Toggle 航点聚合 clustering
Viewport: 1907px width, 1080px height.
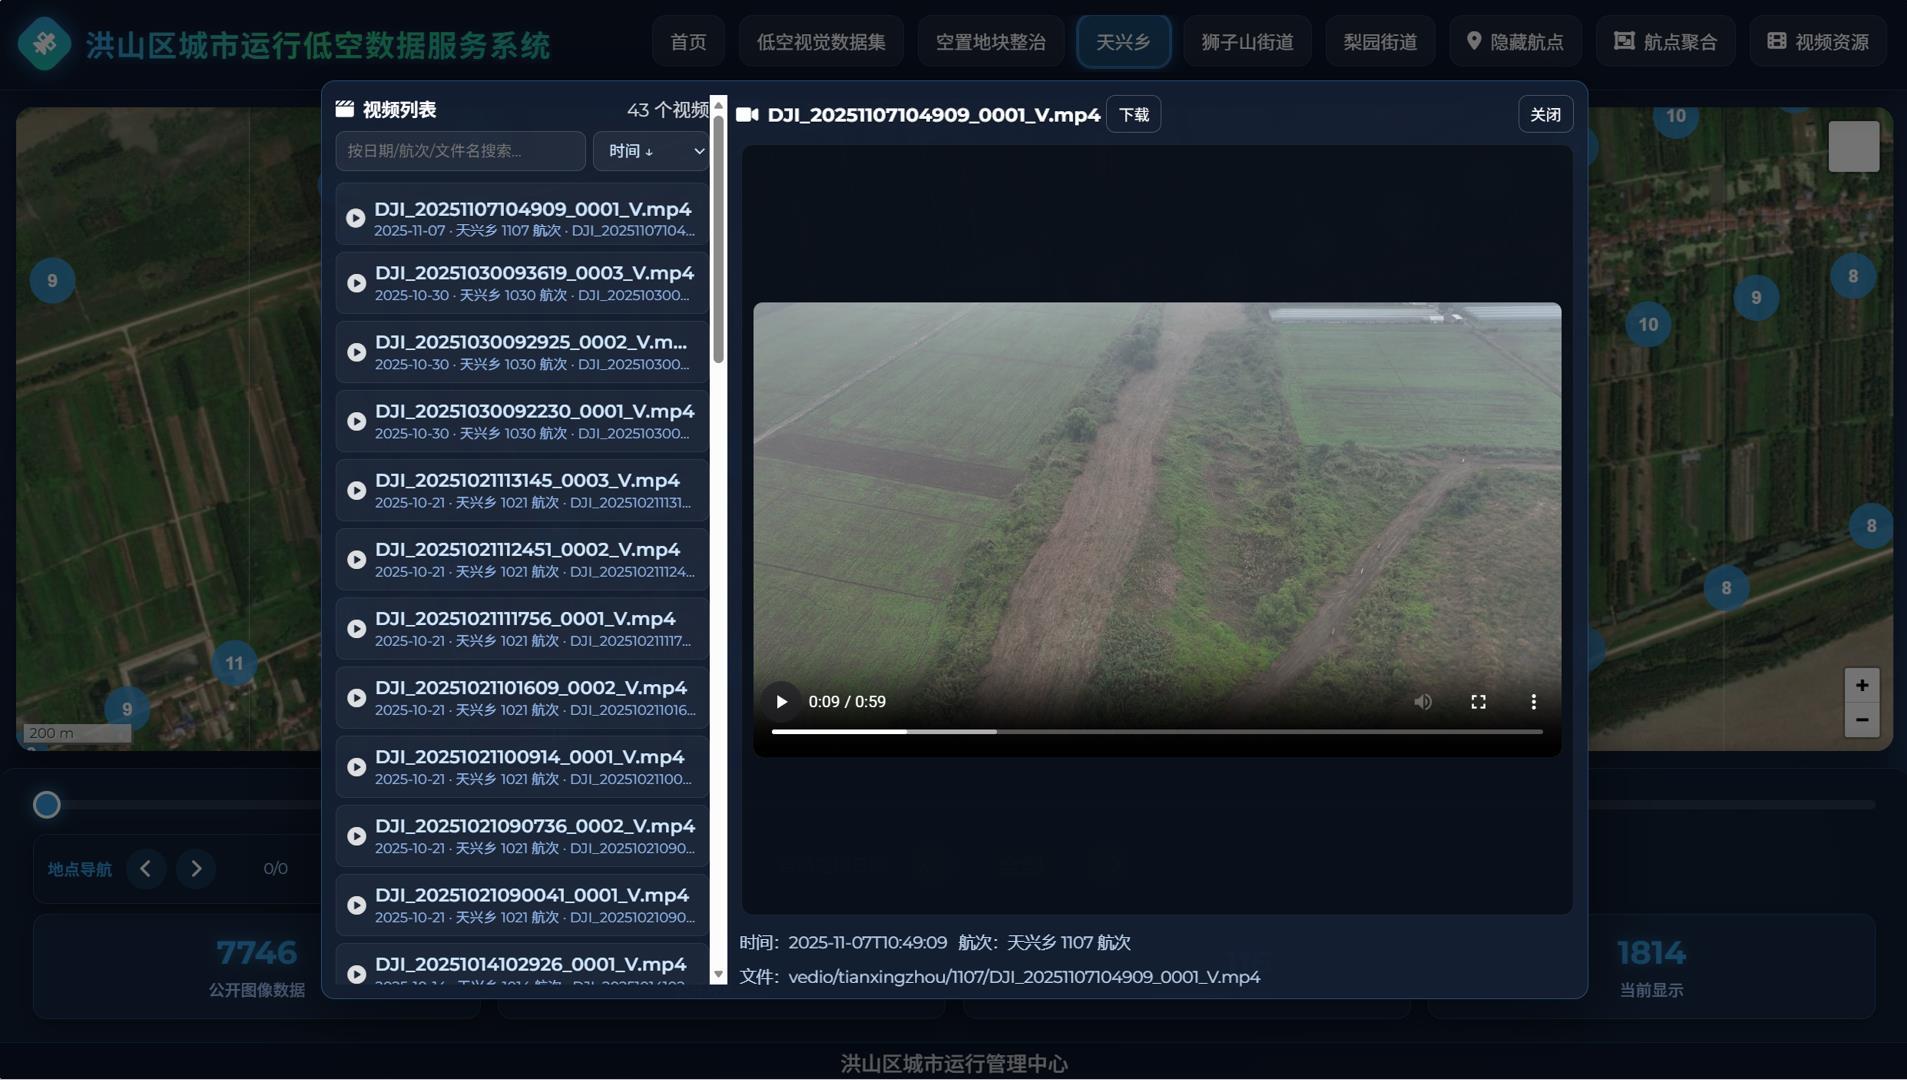coord(1665,42)
